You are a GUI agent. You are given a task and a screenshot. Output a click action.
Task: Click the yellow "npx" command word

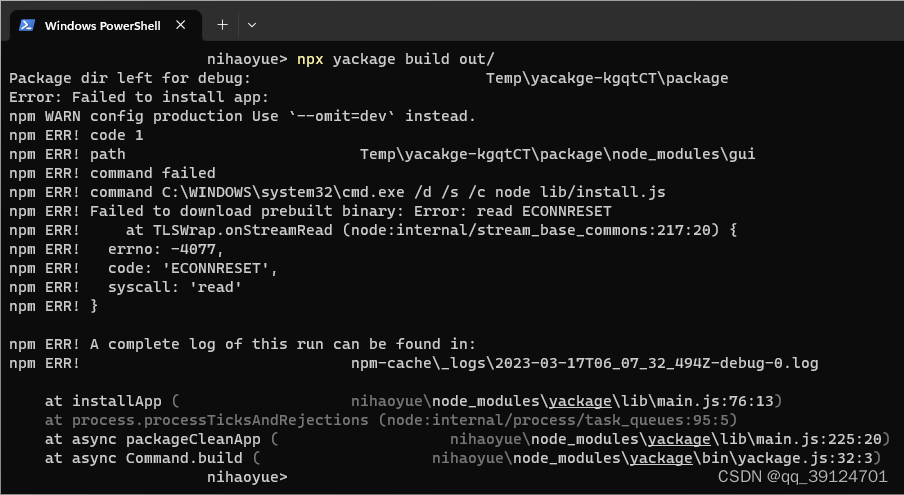pyautogui.click(x=310, y=59)
